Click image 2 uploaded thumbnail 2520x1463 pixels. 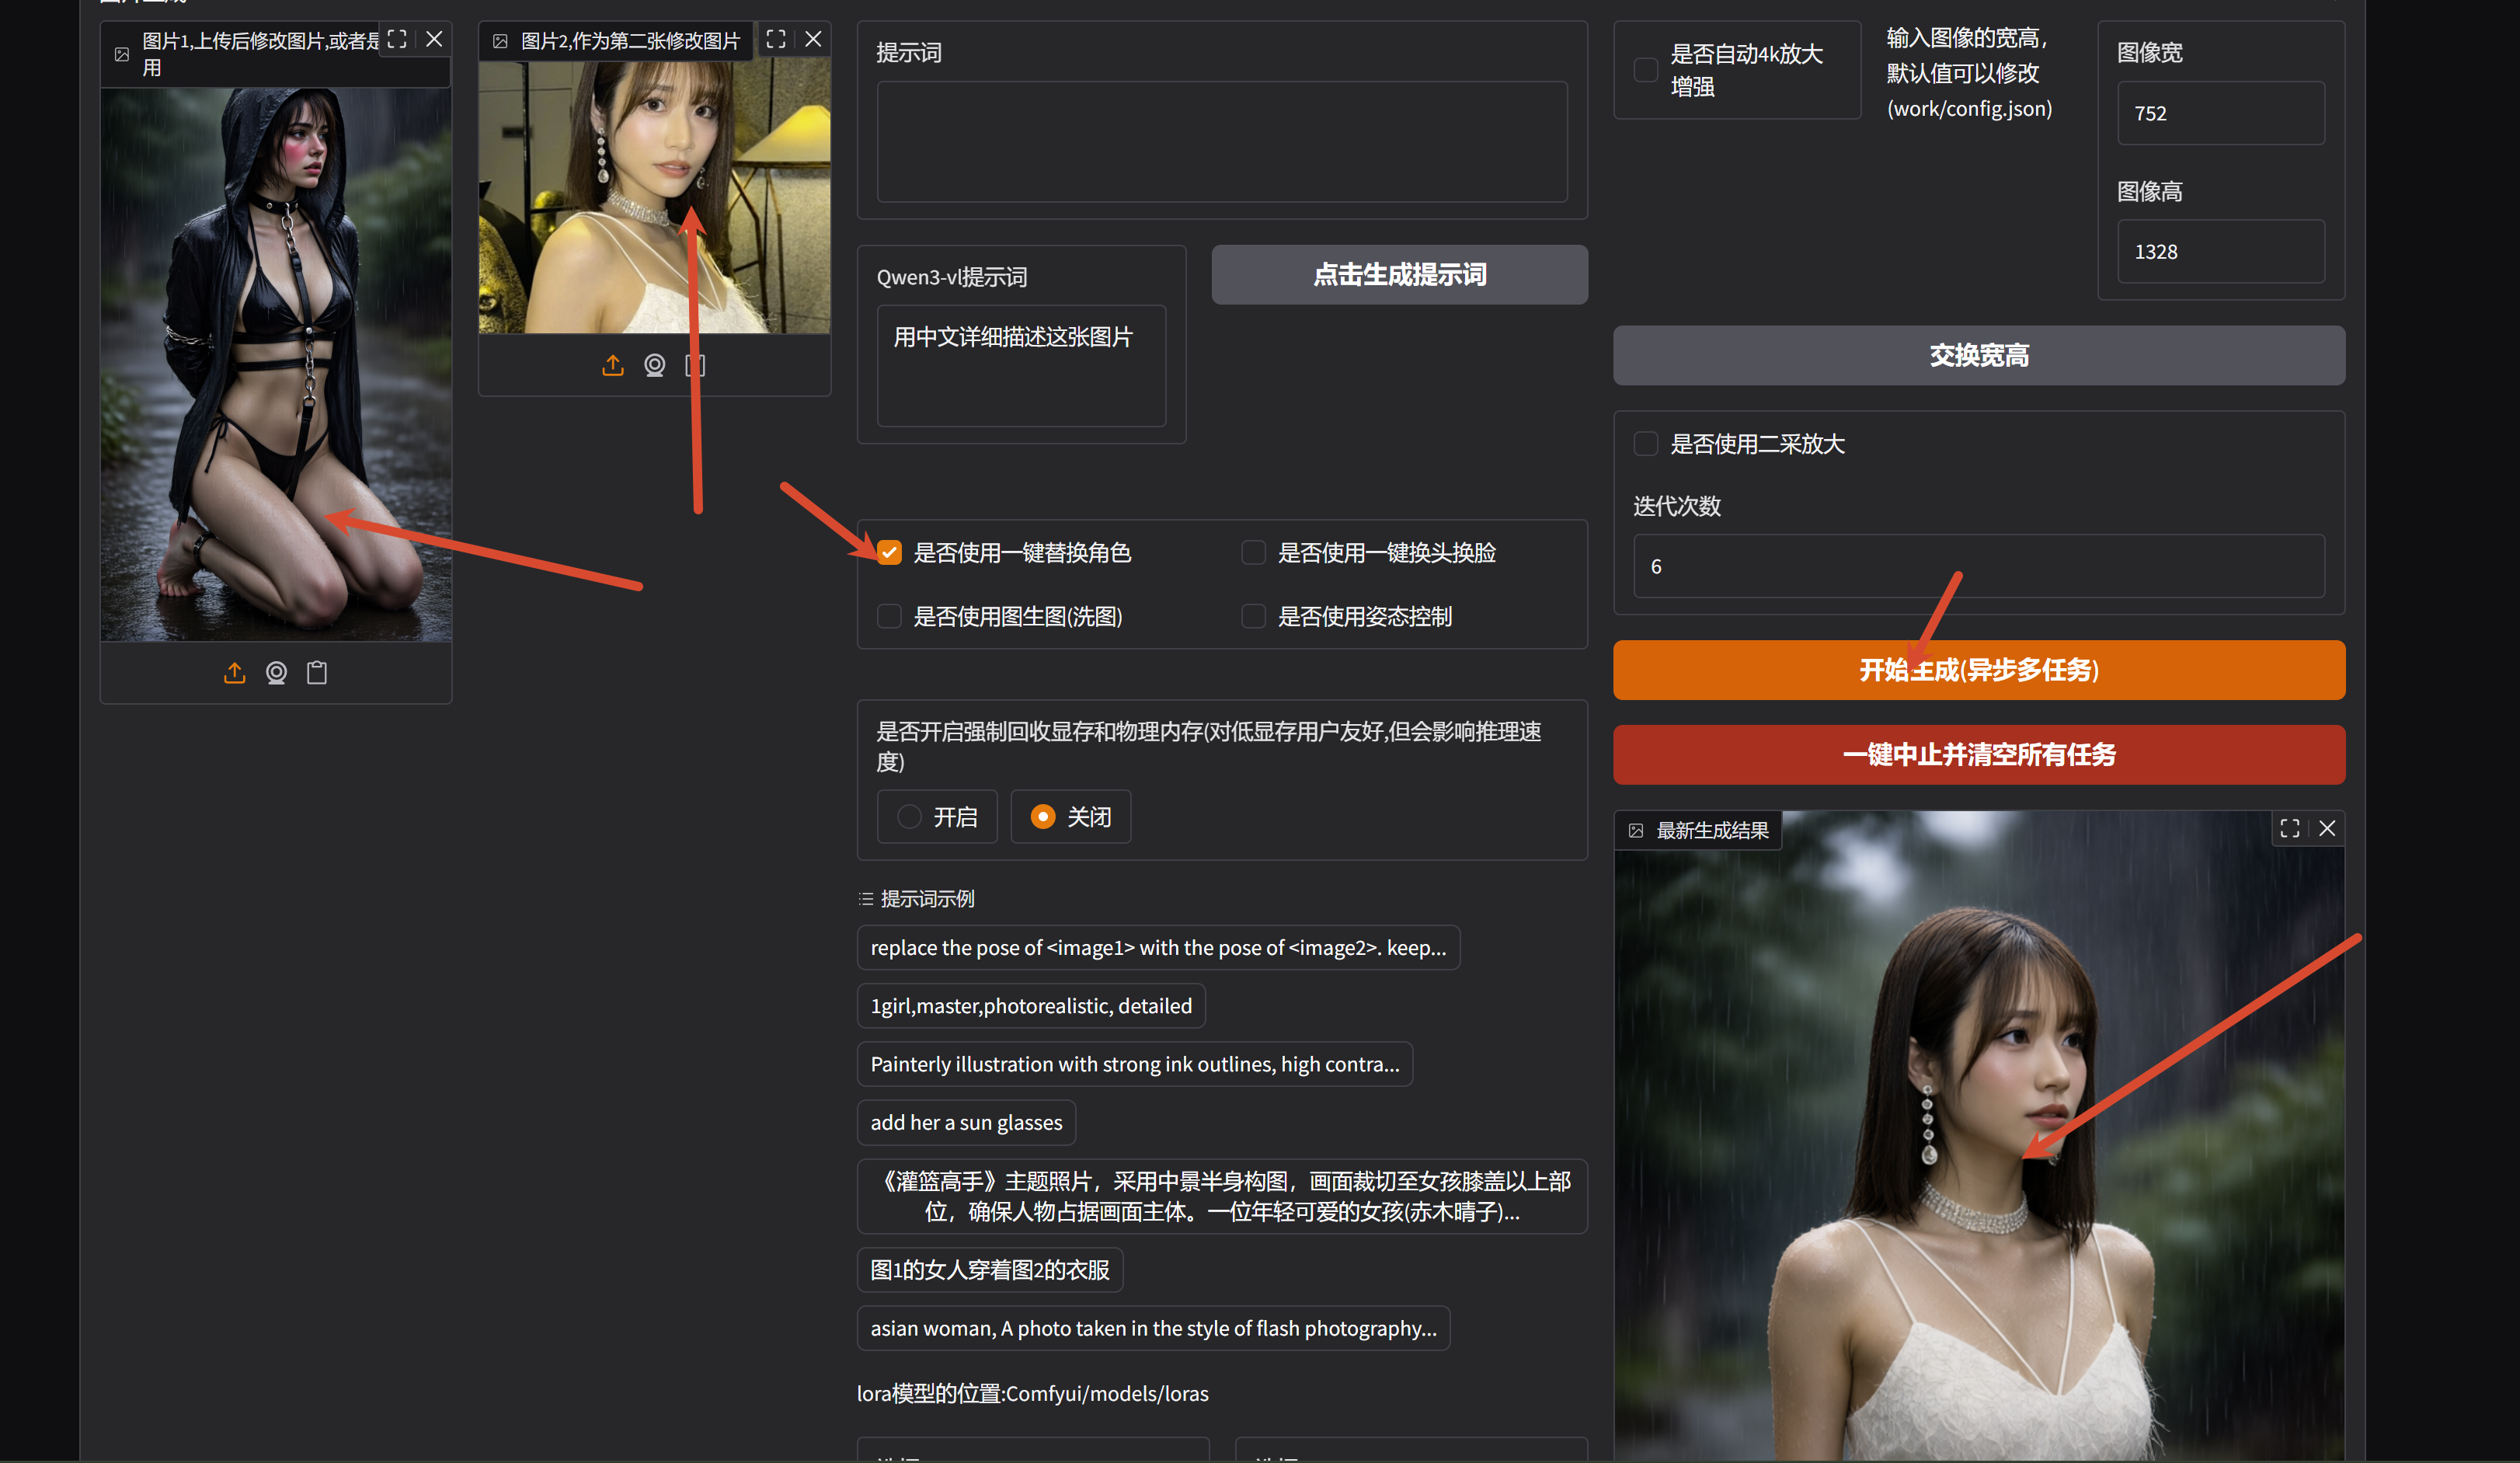click(655, 197)
